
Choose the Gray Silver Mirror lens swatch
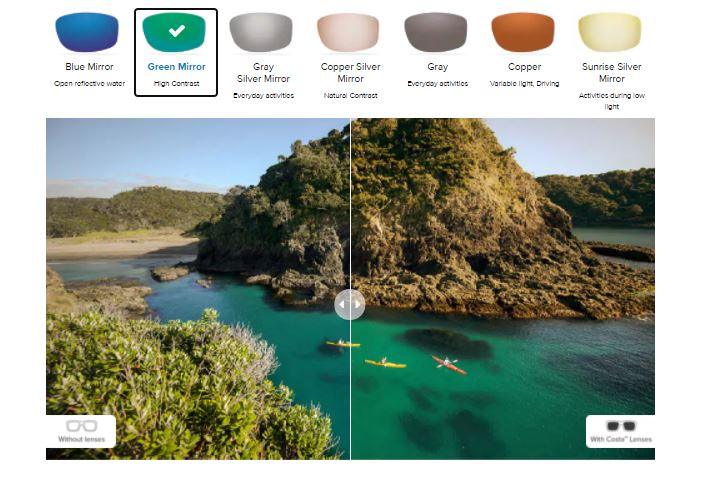(261, 31)
